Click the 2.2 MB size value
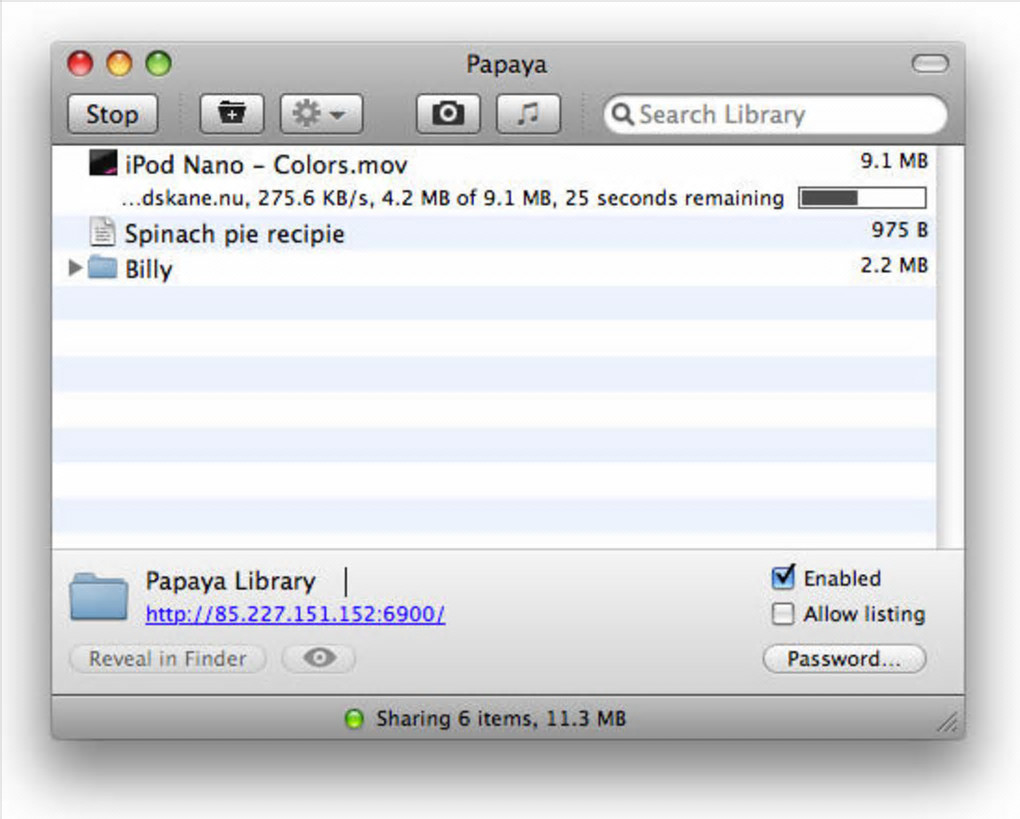The height and width of the screenshot is (819, 1020). point(894,265)
